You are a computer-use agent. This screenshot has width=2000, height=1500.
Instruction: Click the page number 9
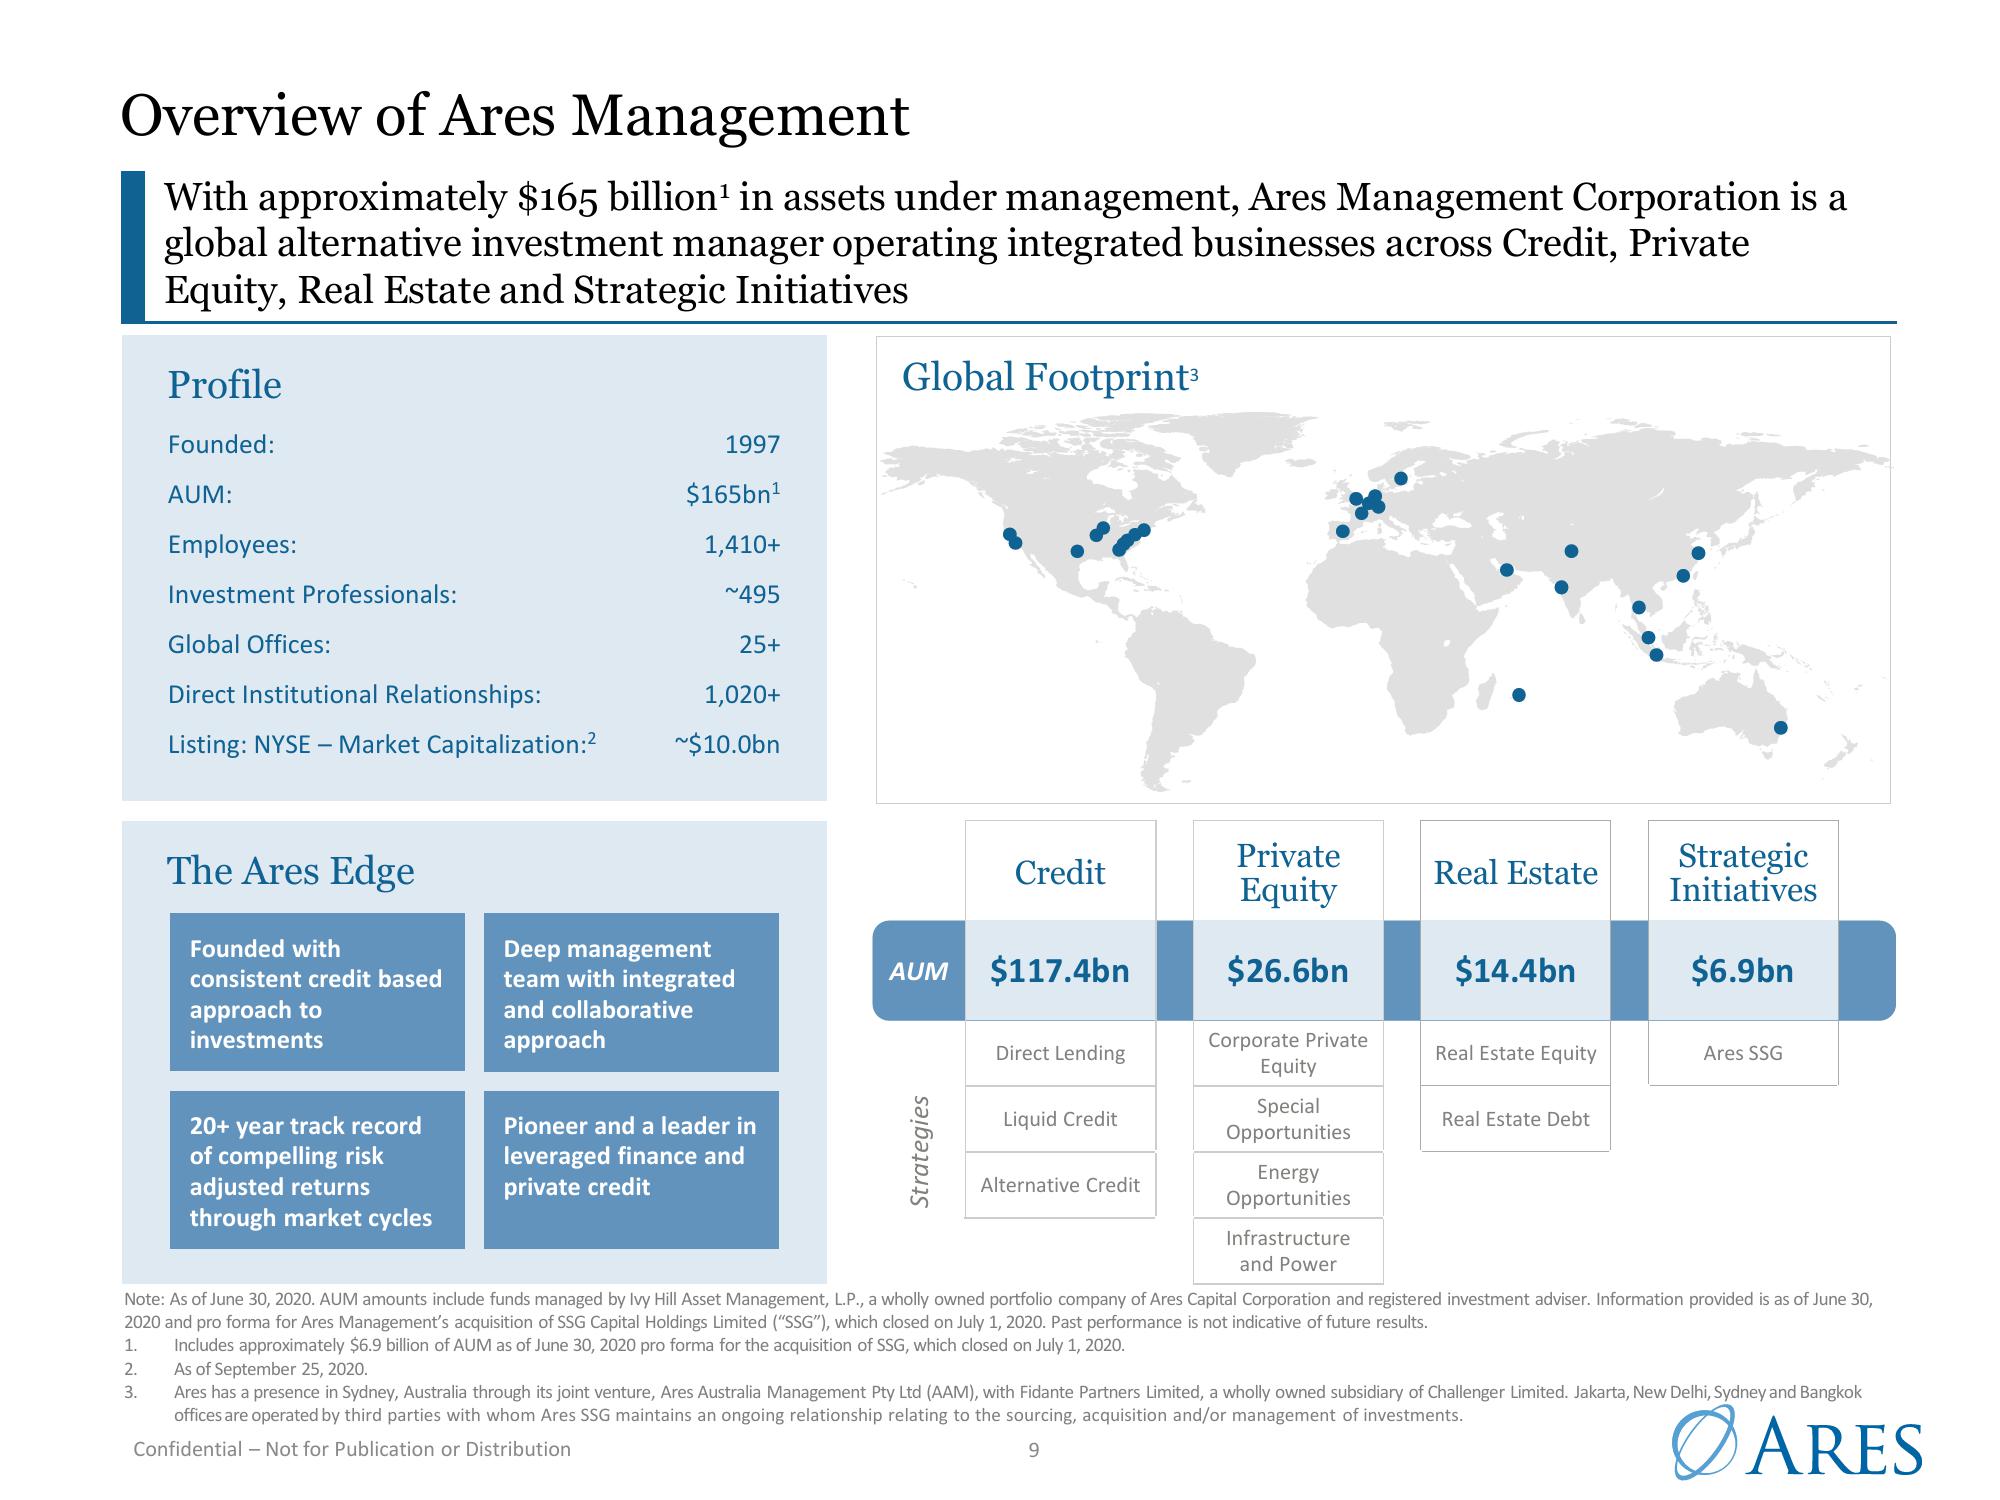(1034, 1450)
